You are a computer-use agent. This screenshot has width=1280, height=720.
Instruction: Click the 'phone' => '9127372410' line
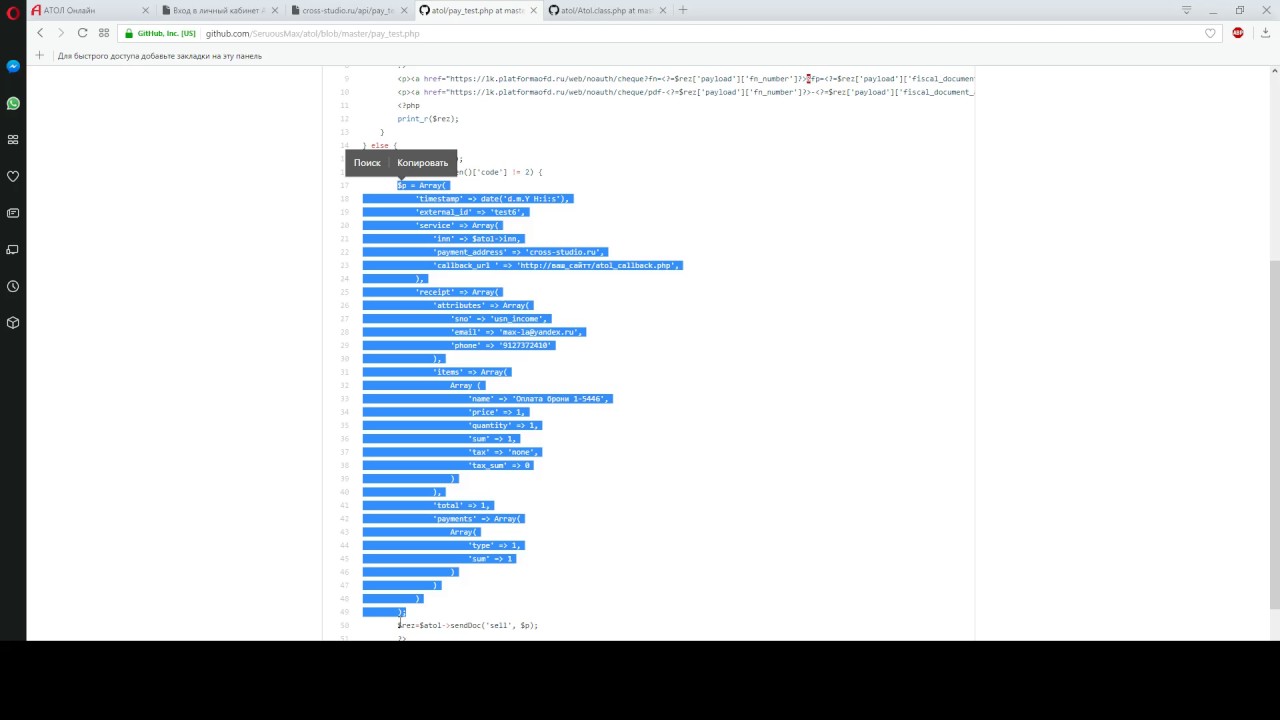(502, 345)
